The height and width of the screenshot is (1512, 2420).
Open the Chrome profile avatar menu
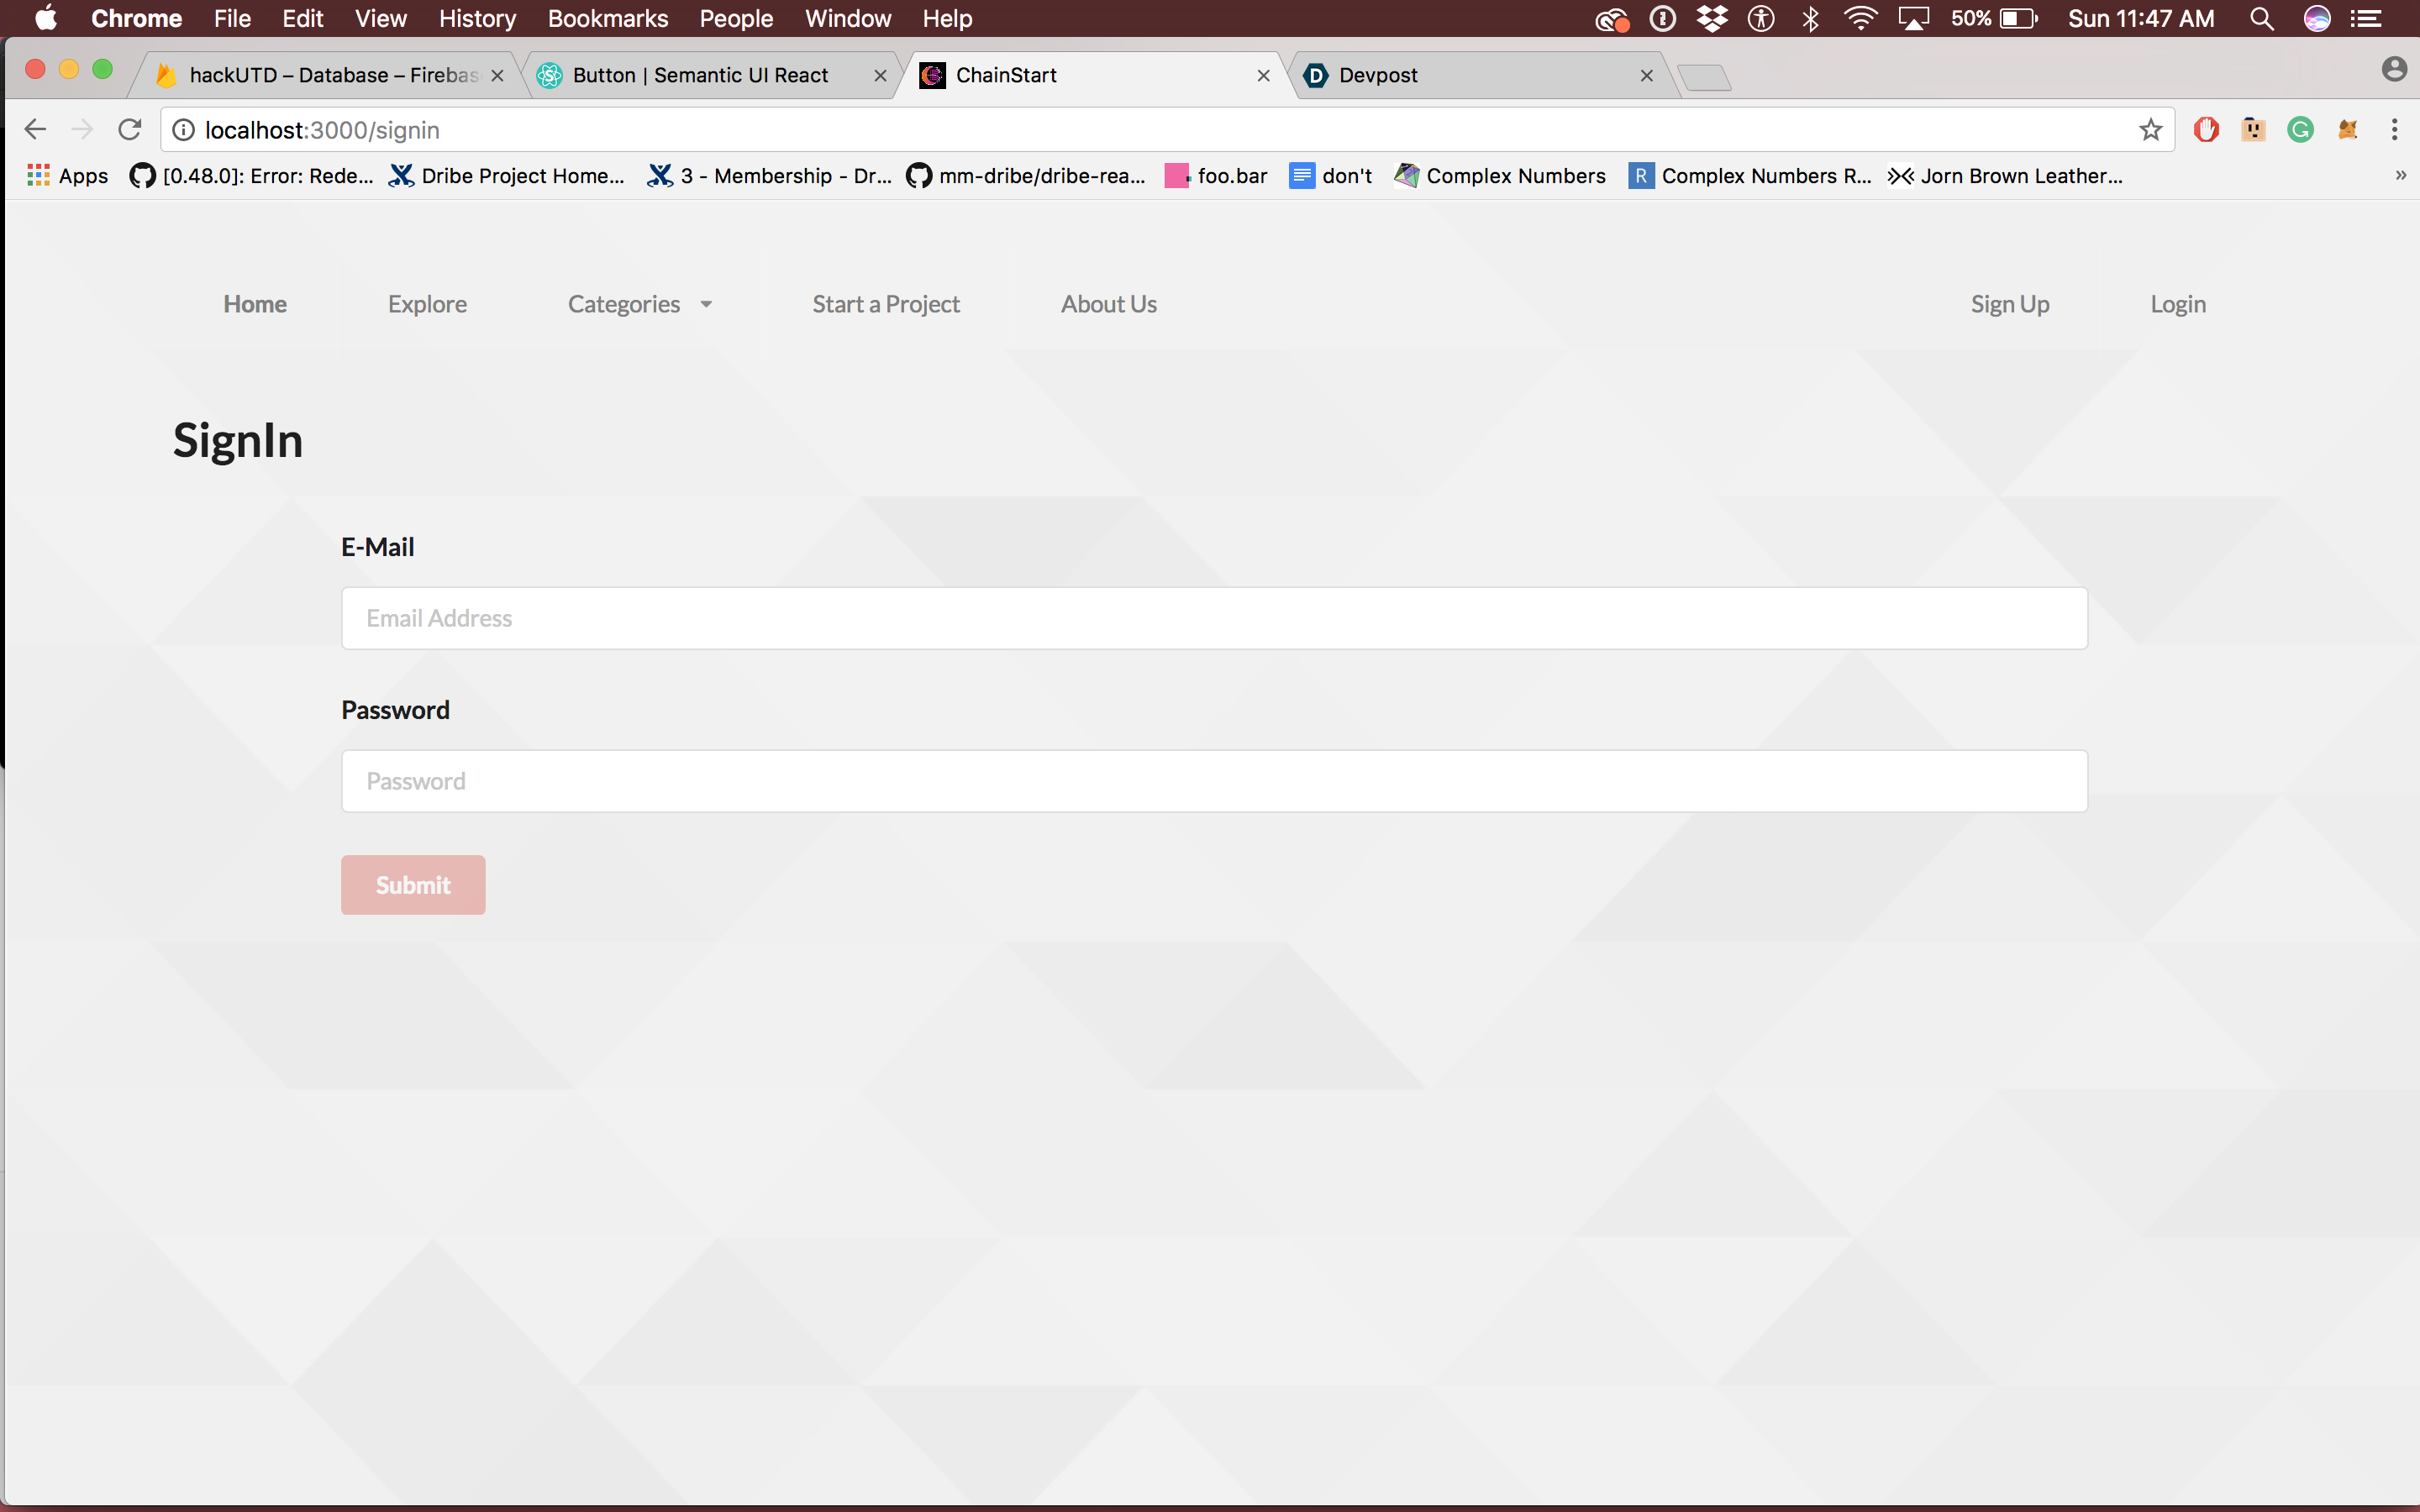2394,69
